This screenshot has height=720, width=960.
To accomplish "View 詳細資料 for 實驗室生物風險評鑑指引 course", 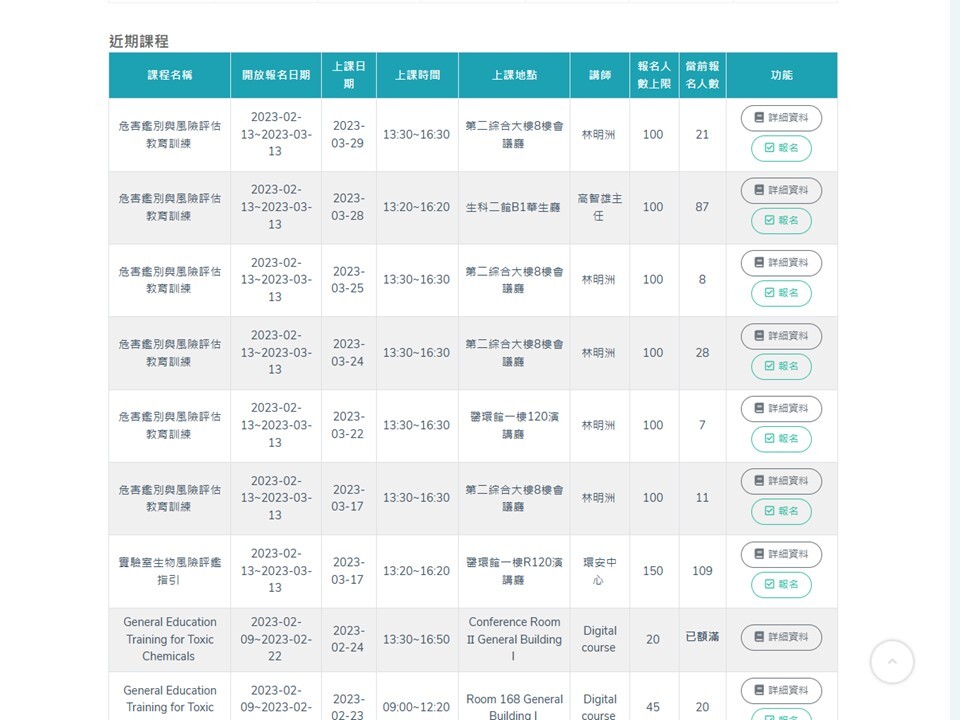I will pos(781,554).
